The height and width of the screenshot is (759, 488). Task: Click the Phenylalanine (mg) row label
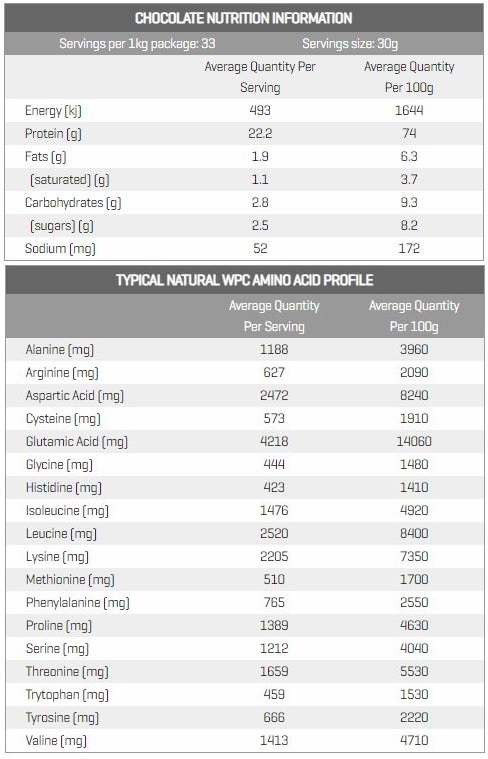(x=77, y=603)
